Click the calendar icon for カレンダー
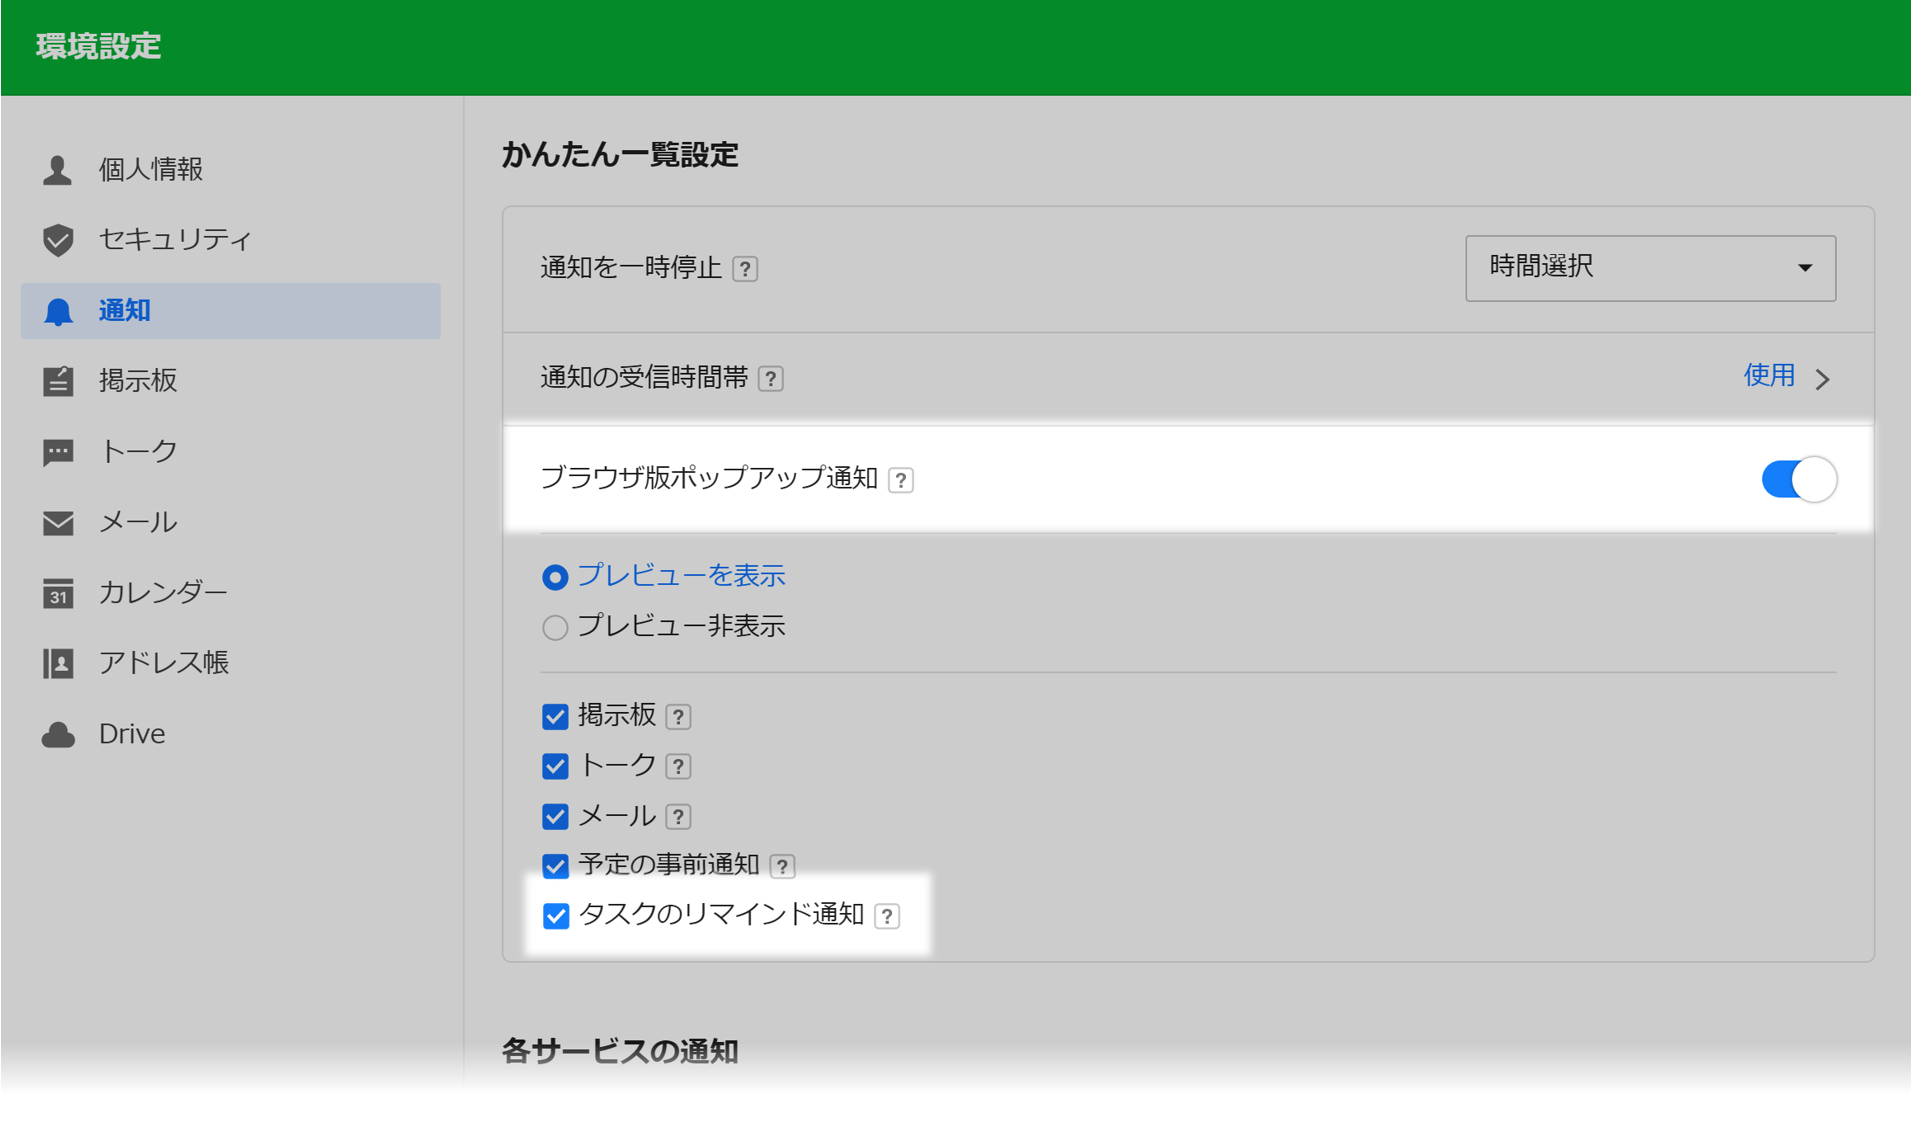 click(x=58, y=593)
